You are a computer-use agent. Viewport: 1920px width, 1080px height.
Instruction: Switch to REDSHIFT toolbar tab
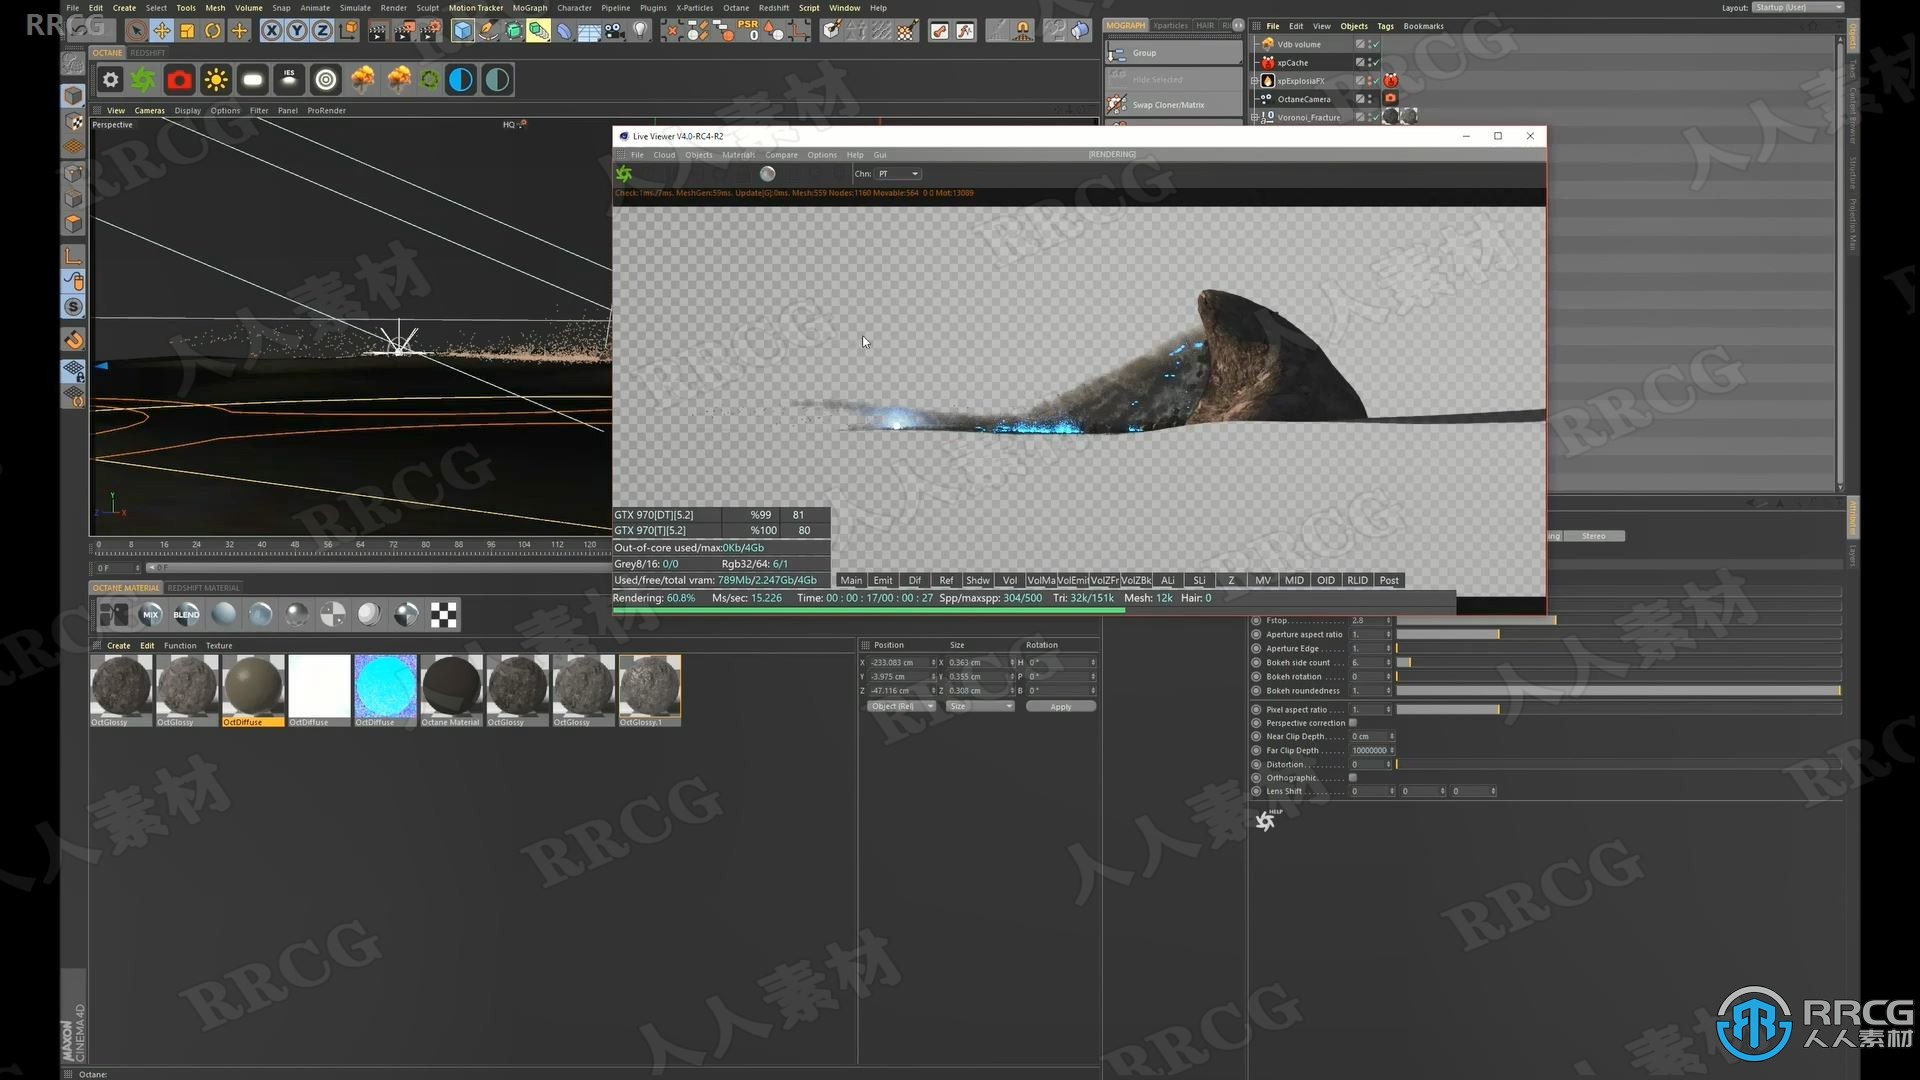[x=148, y=53]
